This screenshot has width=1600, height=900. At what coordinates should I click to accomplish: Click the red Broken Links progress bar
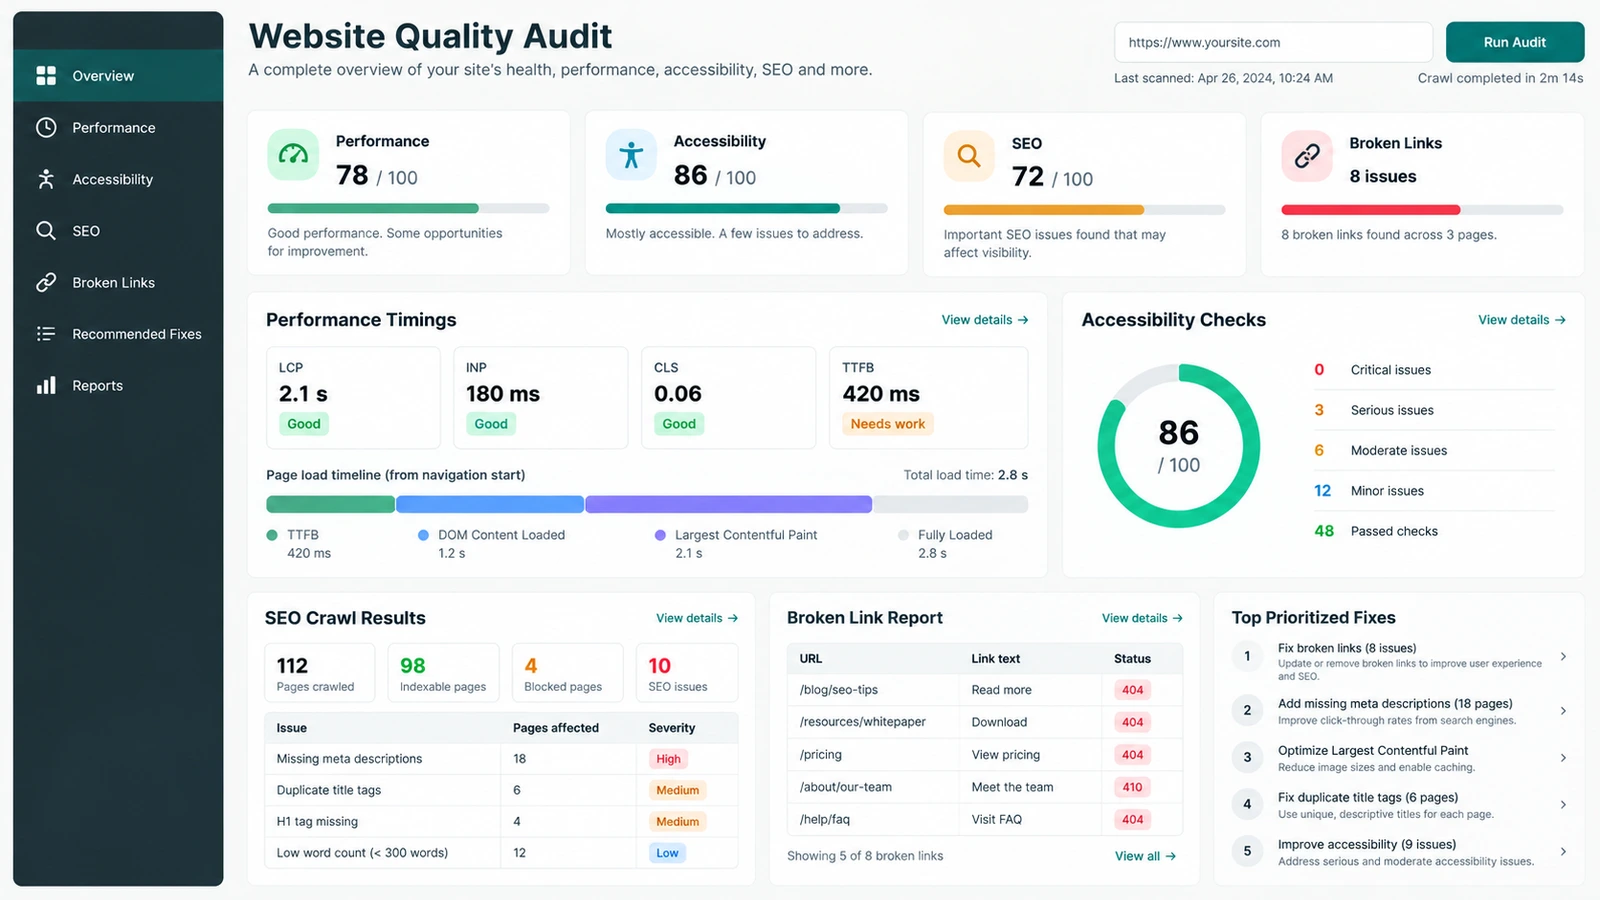[x=1422, y=210]
